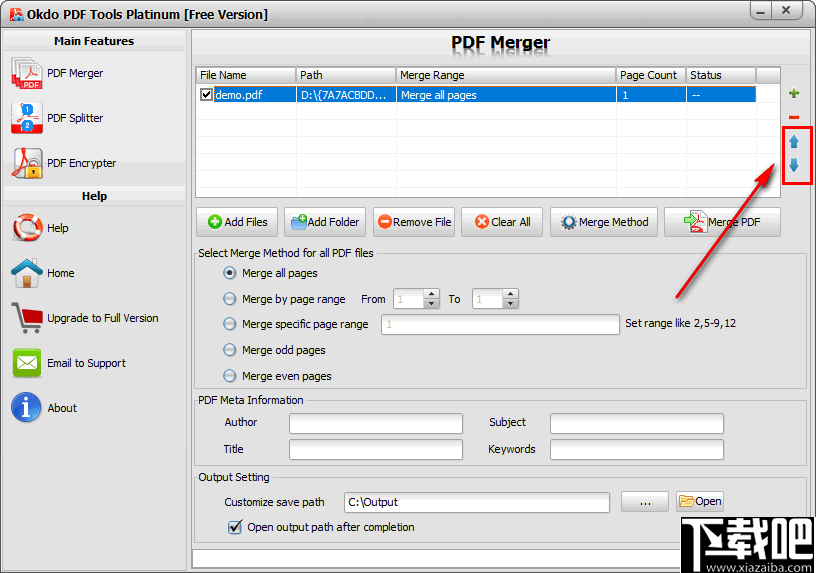
Task: Click the Merge PDF button
Action: click(722, 222)
